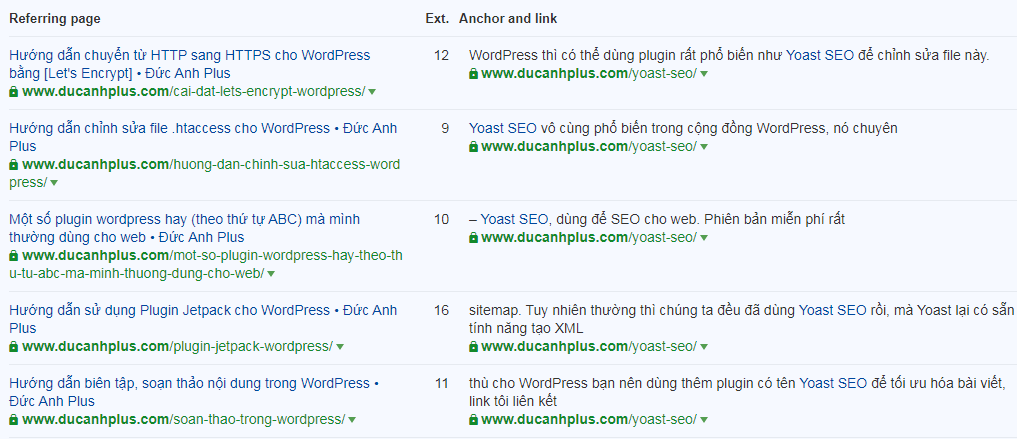Click Yoast SEO anchor in 'vô cùng phổ biến' text

pyautogui.click(x=503, y=128)
